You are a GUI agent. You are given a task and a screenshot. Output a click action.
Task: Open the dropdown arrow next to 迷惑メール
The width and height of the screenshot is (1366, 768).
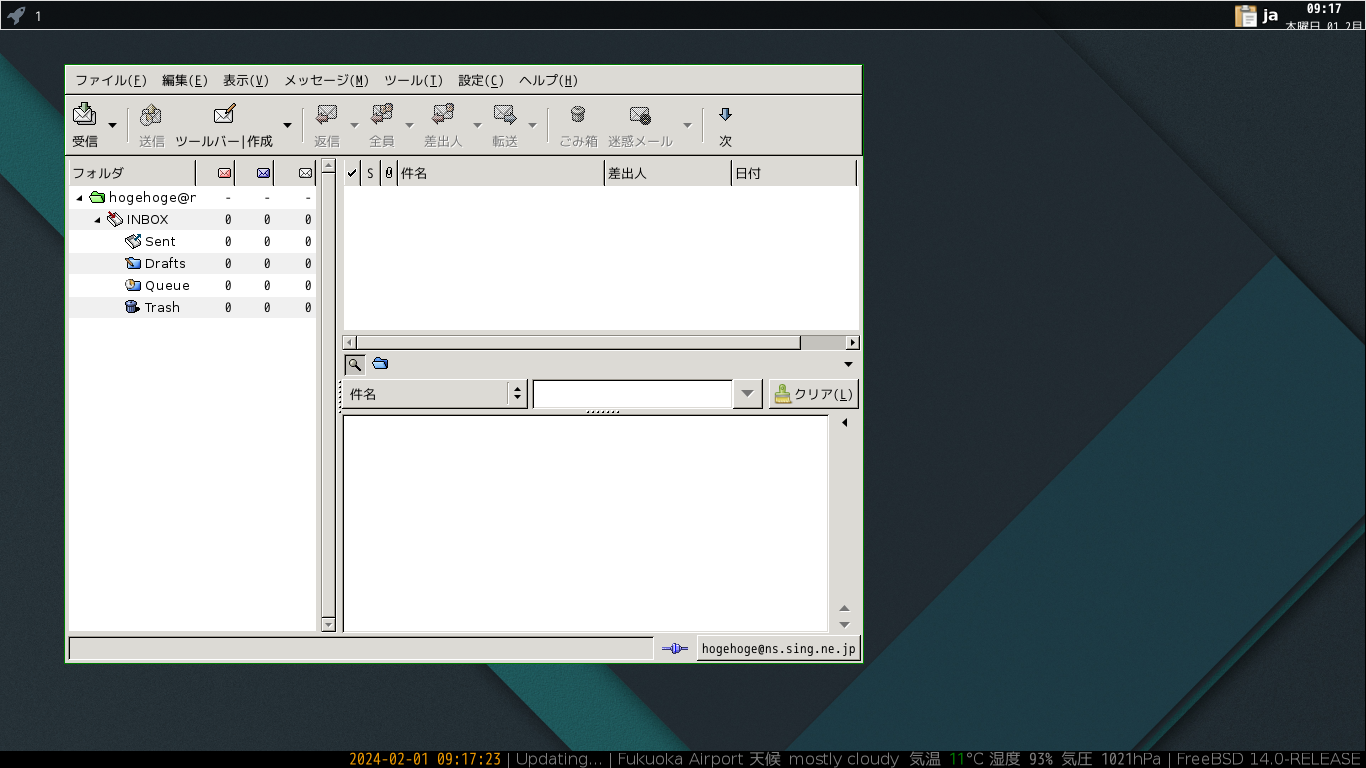tap(687, 126)
